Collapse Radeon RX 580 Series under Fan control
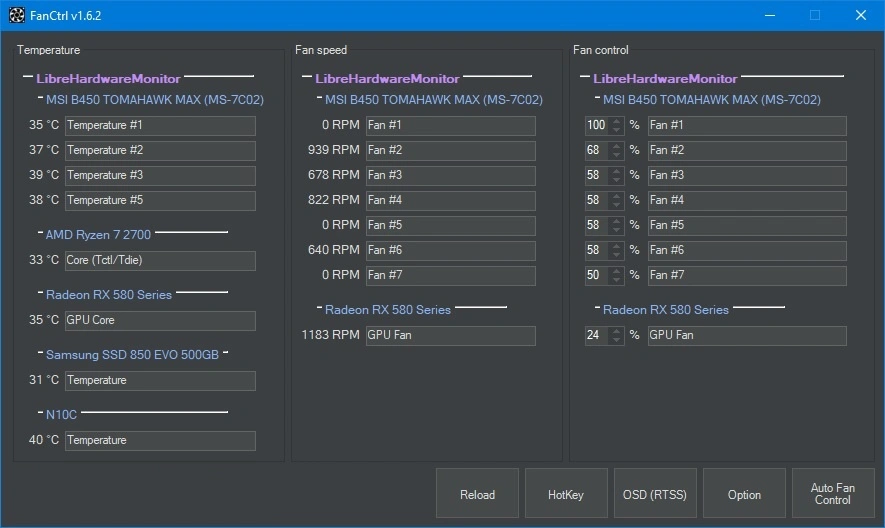This screenshot has width=885, height=528. click(597, 308)
